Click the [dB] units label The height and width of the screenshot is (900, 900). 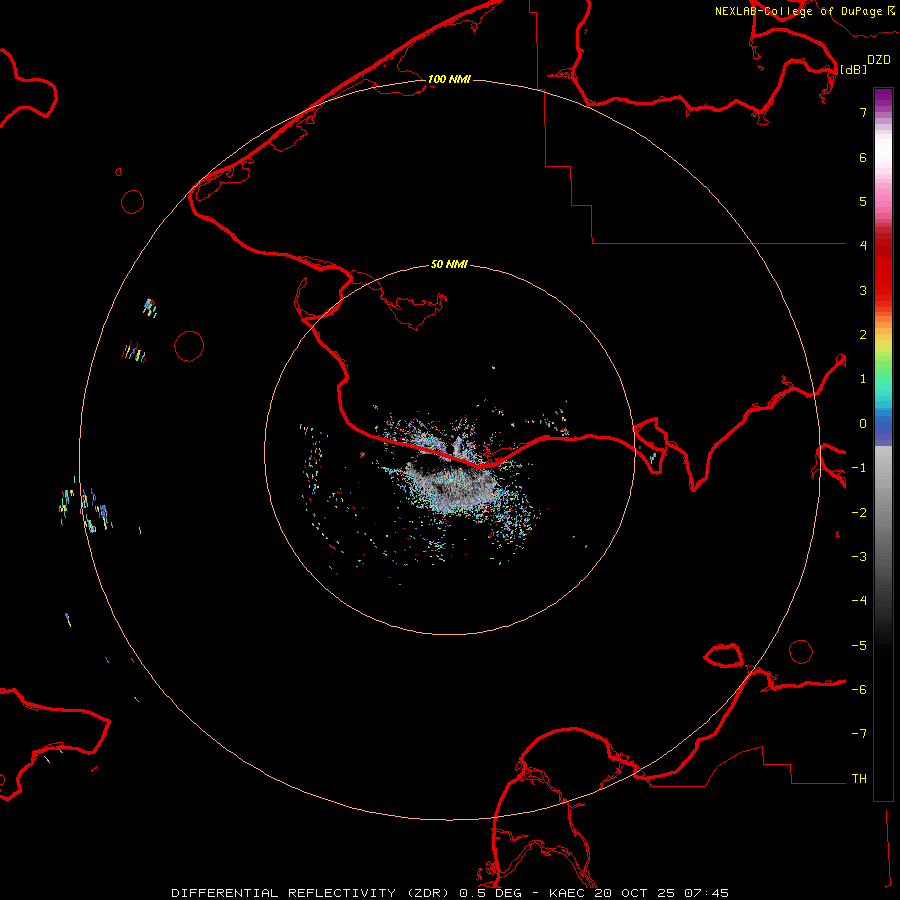[x=853, y=69]
